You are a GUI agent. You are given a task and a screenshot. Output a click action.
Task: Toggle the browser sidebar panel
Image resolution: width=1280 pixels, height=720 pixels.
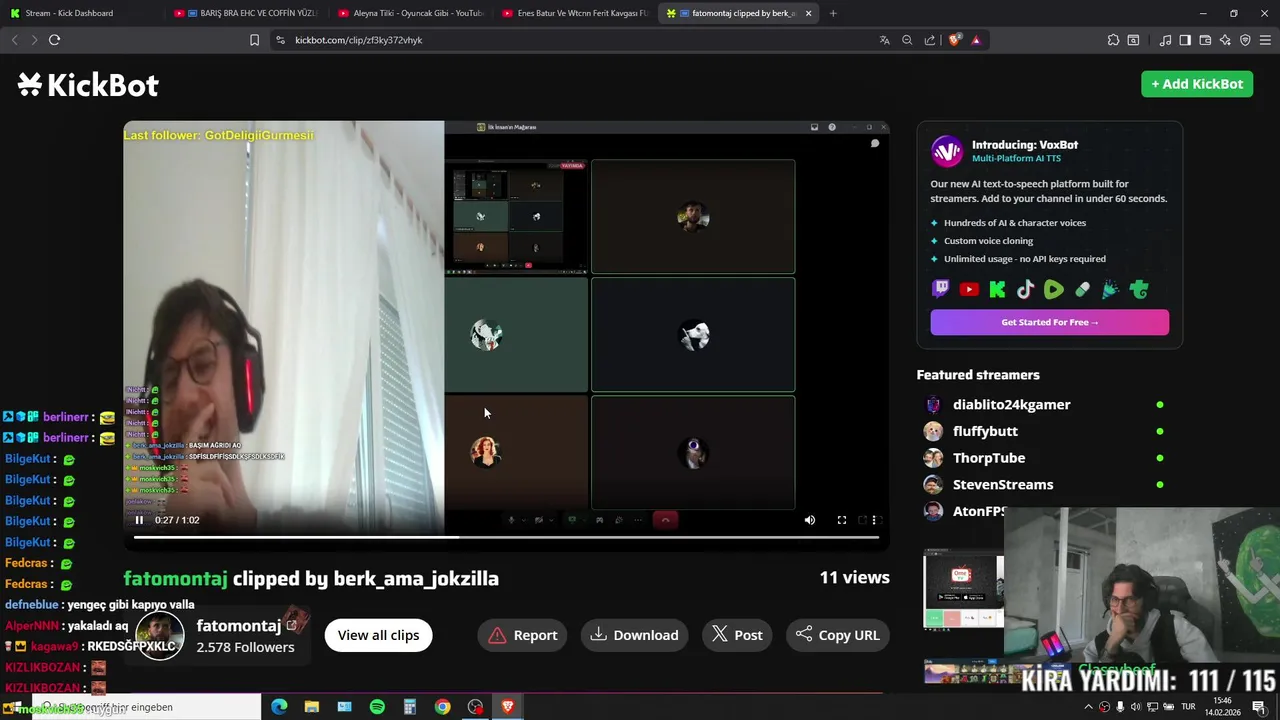(1185, 40)
